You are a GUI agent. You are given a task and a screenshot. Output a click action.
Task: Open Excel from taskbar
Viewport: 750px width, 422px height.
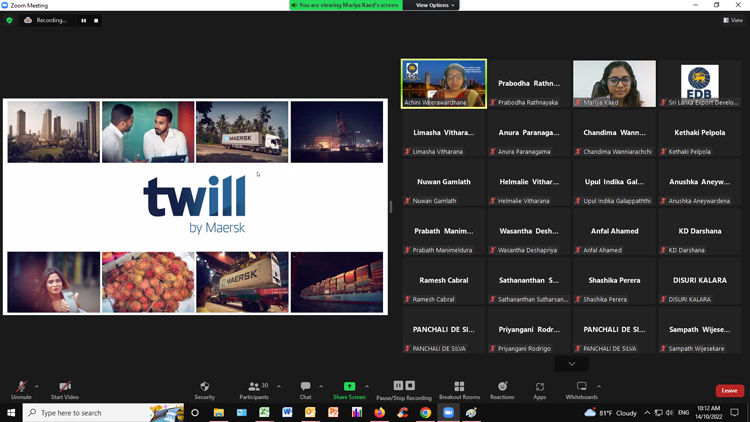click(264, 412)
